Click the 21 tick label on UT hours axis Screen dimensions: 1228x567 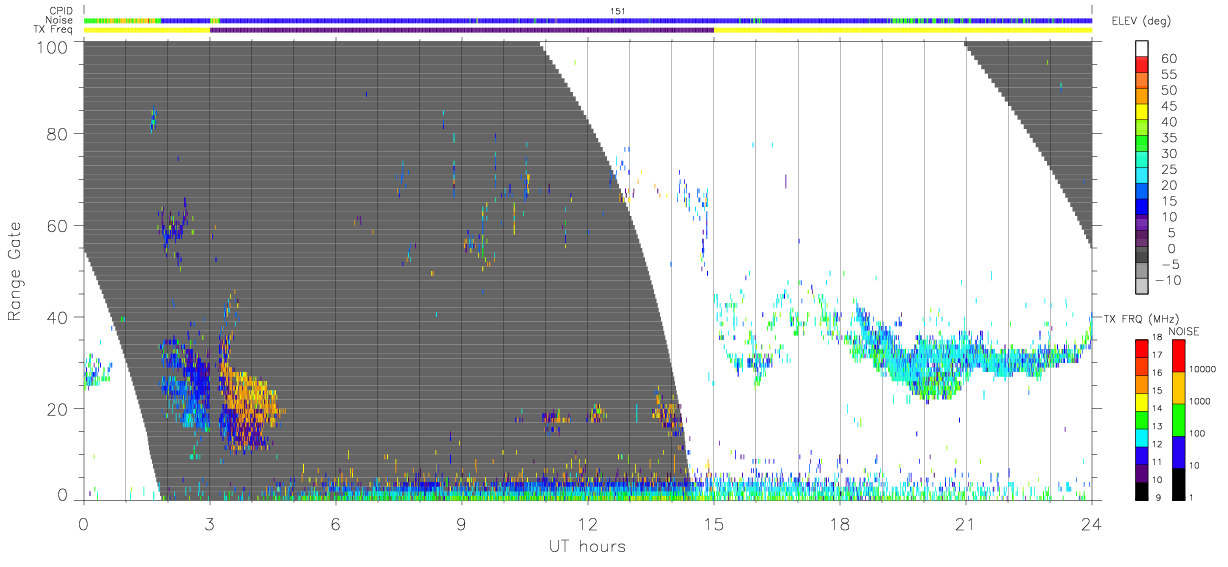pos(965,523)
